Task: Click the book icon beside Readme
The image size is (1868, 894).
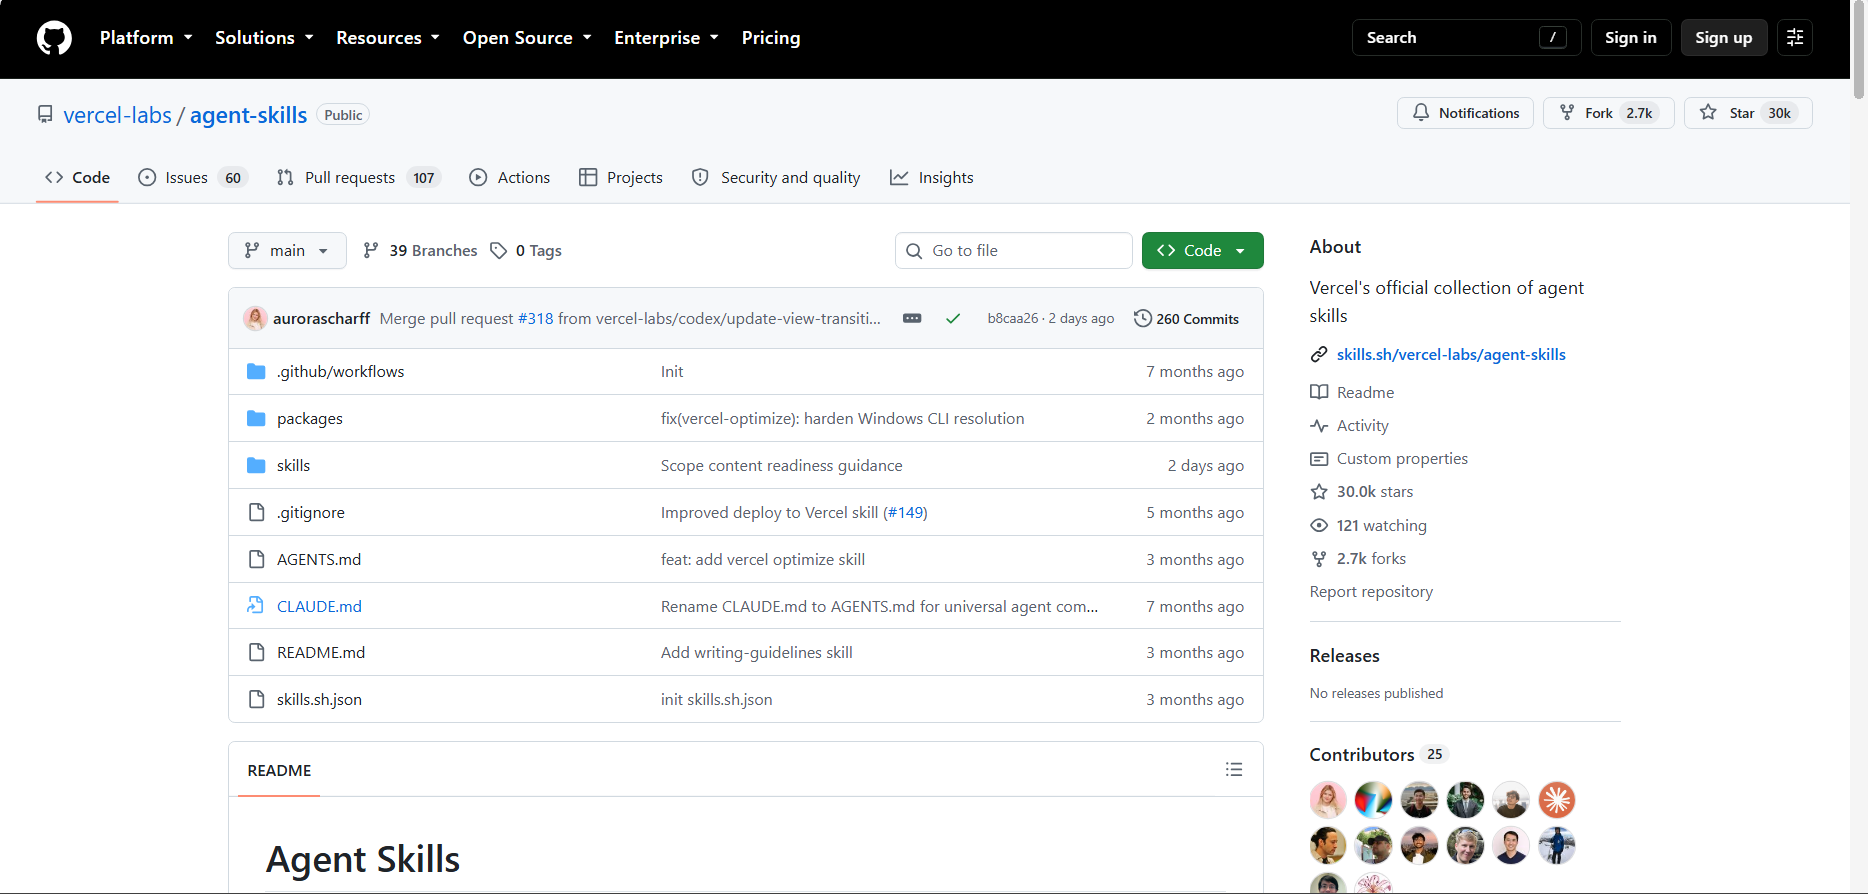Action: tap(1319, 393)
